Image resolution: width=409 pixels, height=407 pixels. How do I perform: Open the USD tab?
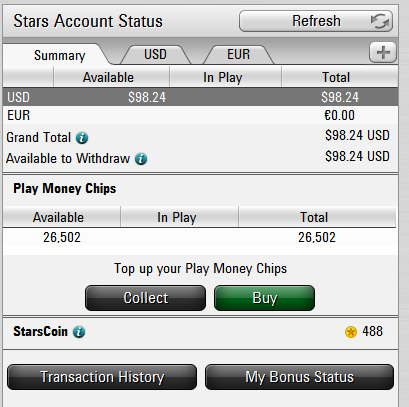click(155, 54)
